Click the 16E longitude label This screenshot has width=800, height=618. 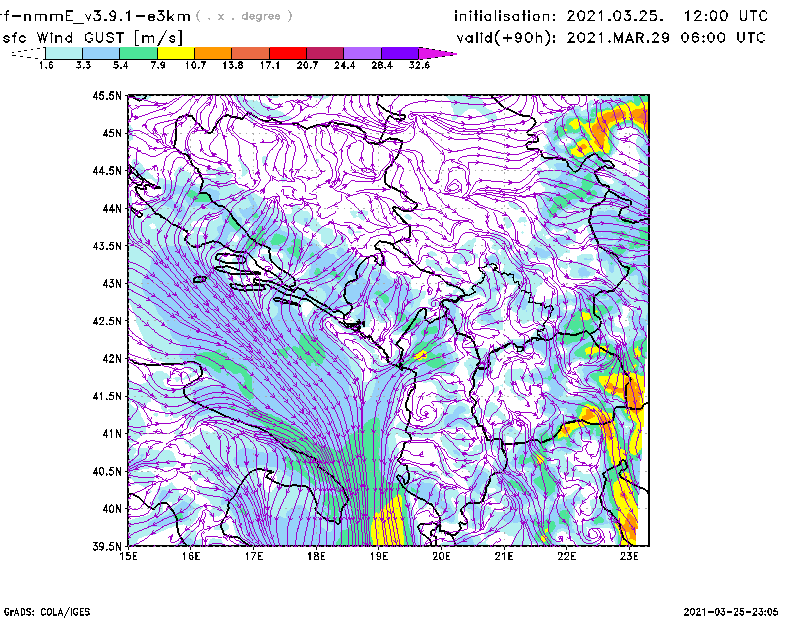coord(191,556)
